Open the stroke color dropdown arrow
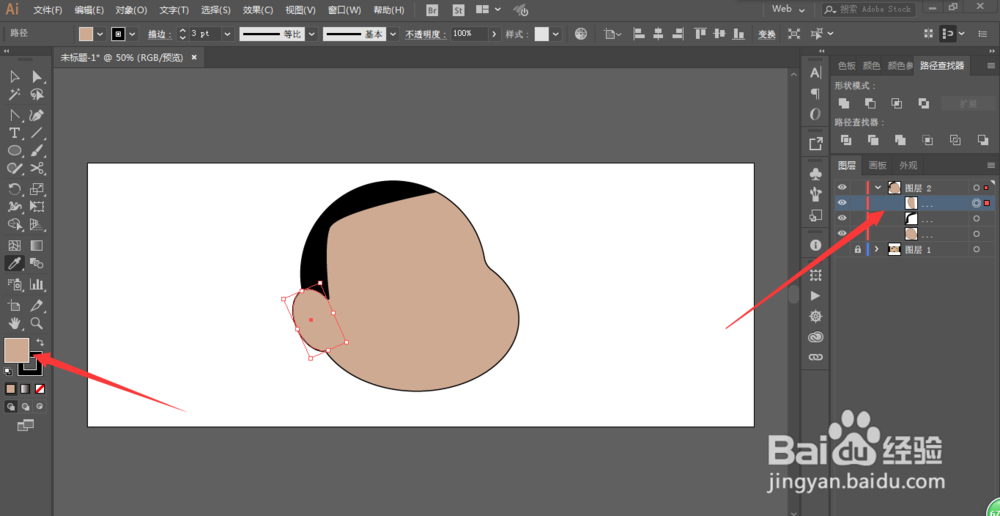The width and height of the screenshot is (1000, 516). click(133, 34)
